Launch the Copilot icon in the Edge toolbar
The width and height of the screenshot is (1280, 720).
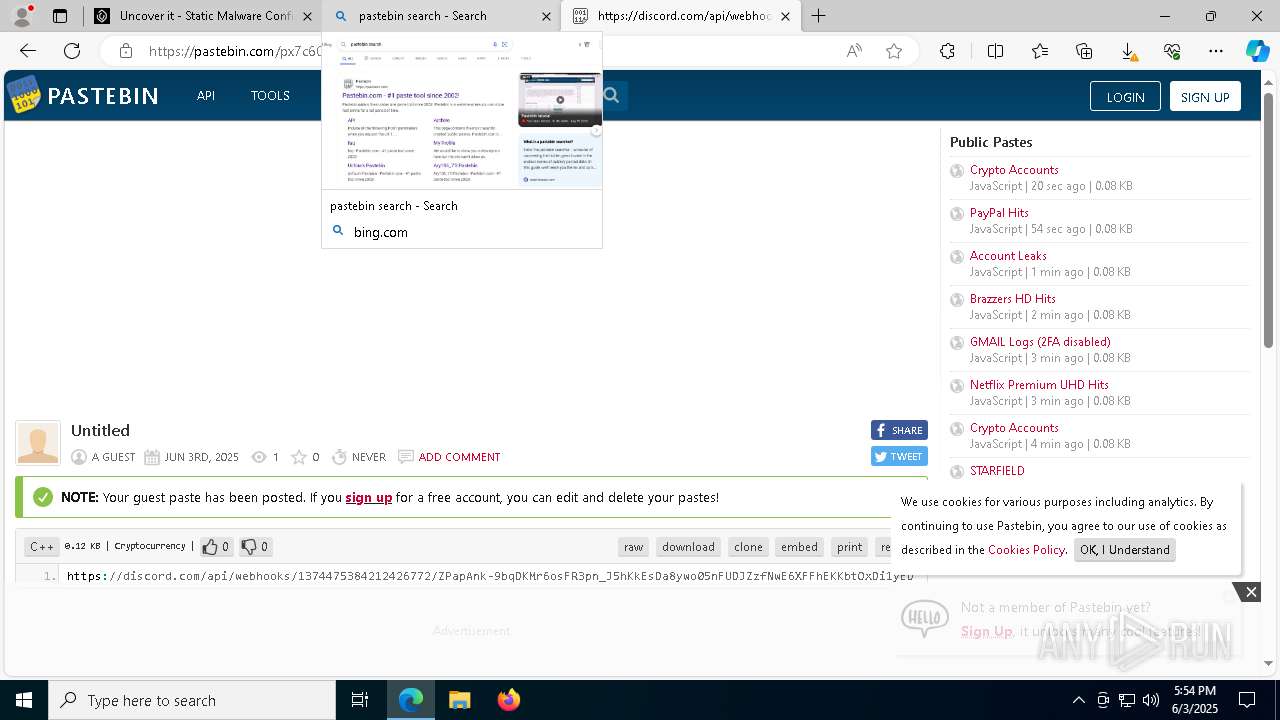[x=1257, y=51]
